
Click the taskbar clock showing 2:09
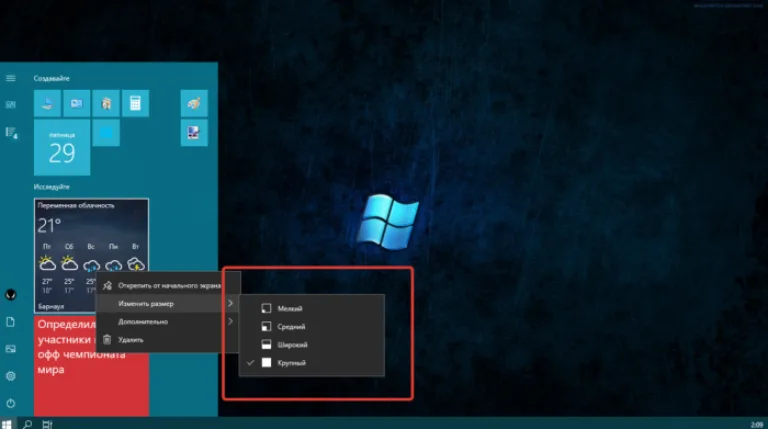(757, 425)
